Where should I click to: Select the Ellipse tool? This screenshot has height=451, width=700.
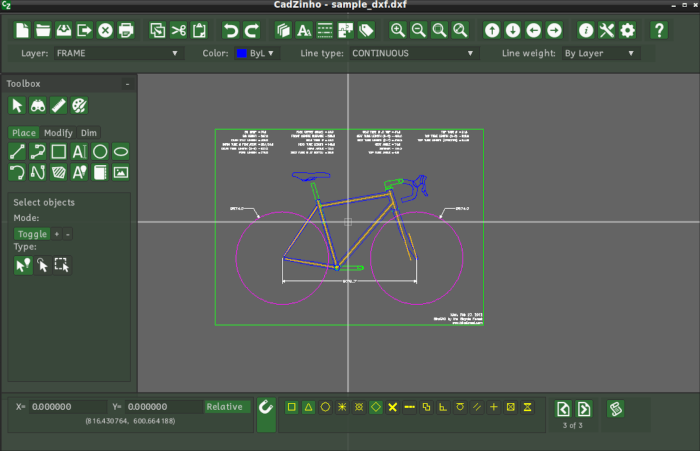pos(121,152)
